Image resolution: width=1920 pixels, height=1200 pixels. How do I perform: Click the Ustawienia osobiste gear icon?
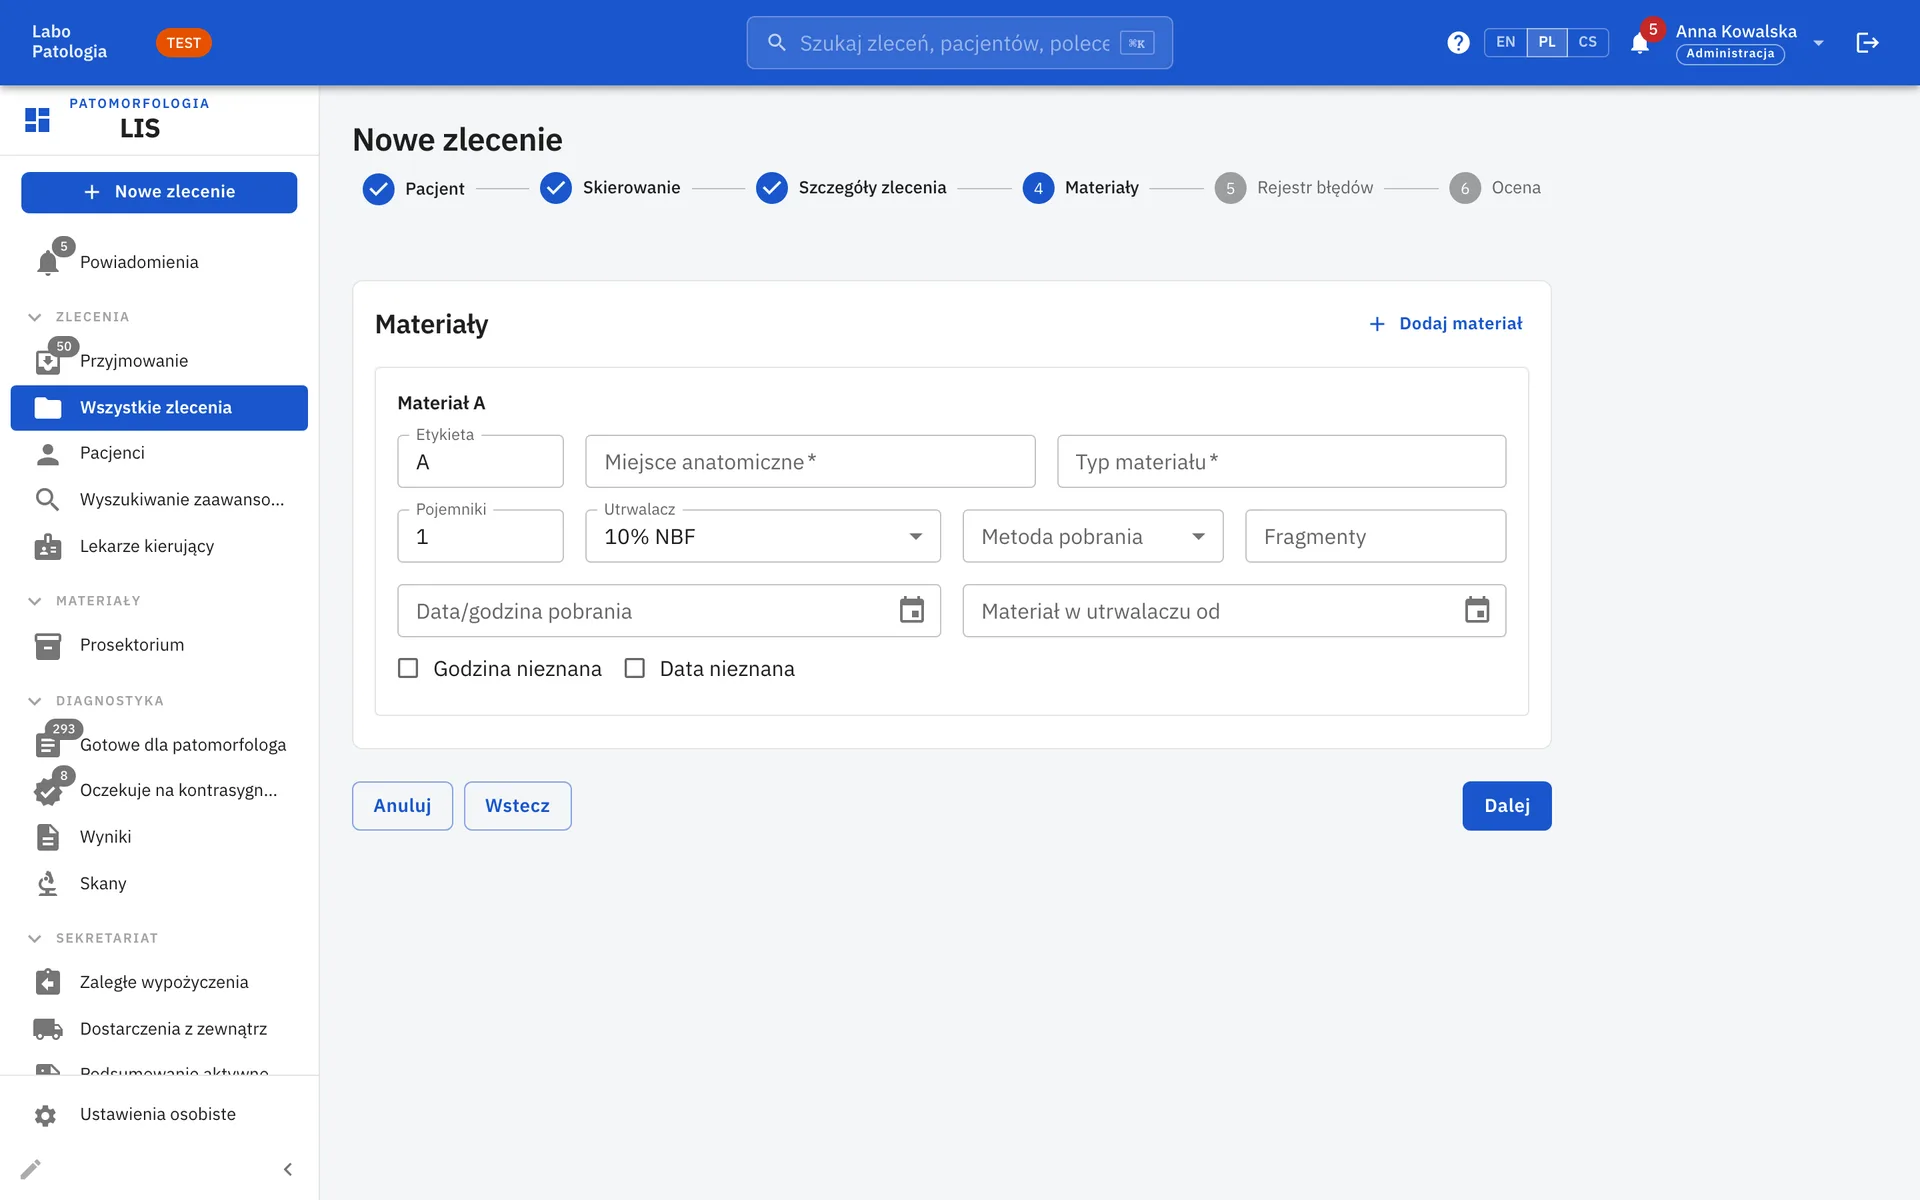click(45, 1115)
